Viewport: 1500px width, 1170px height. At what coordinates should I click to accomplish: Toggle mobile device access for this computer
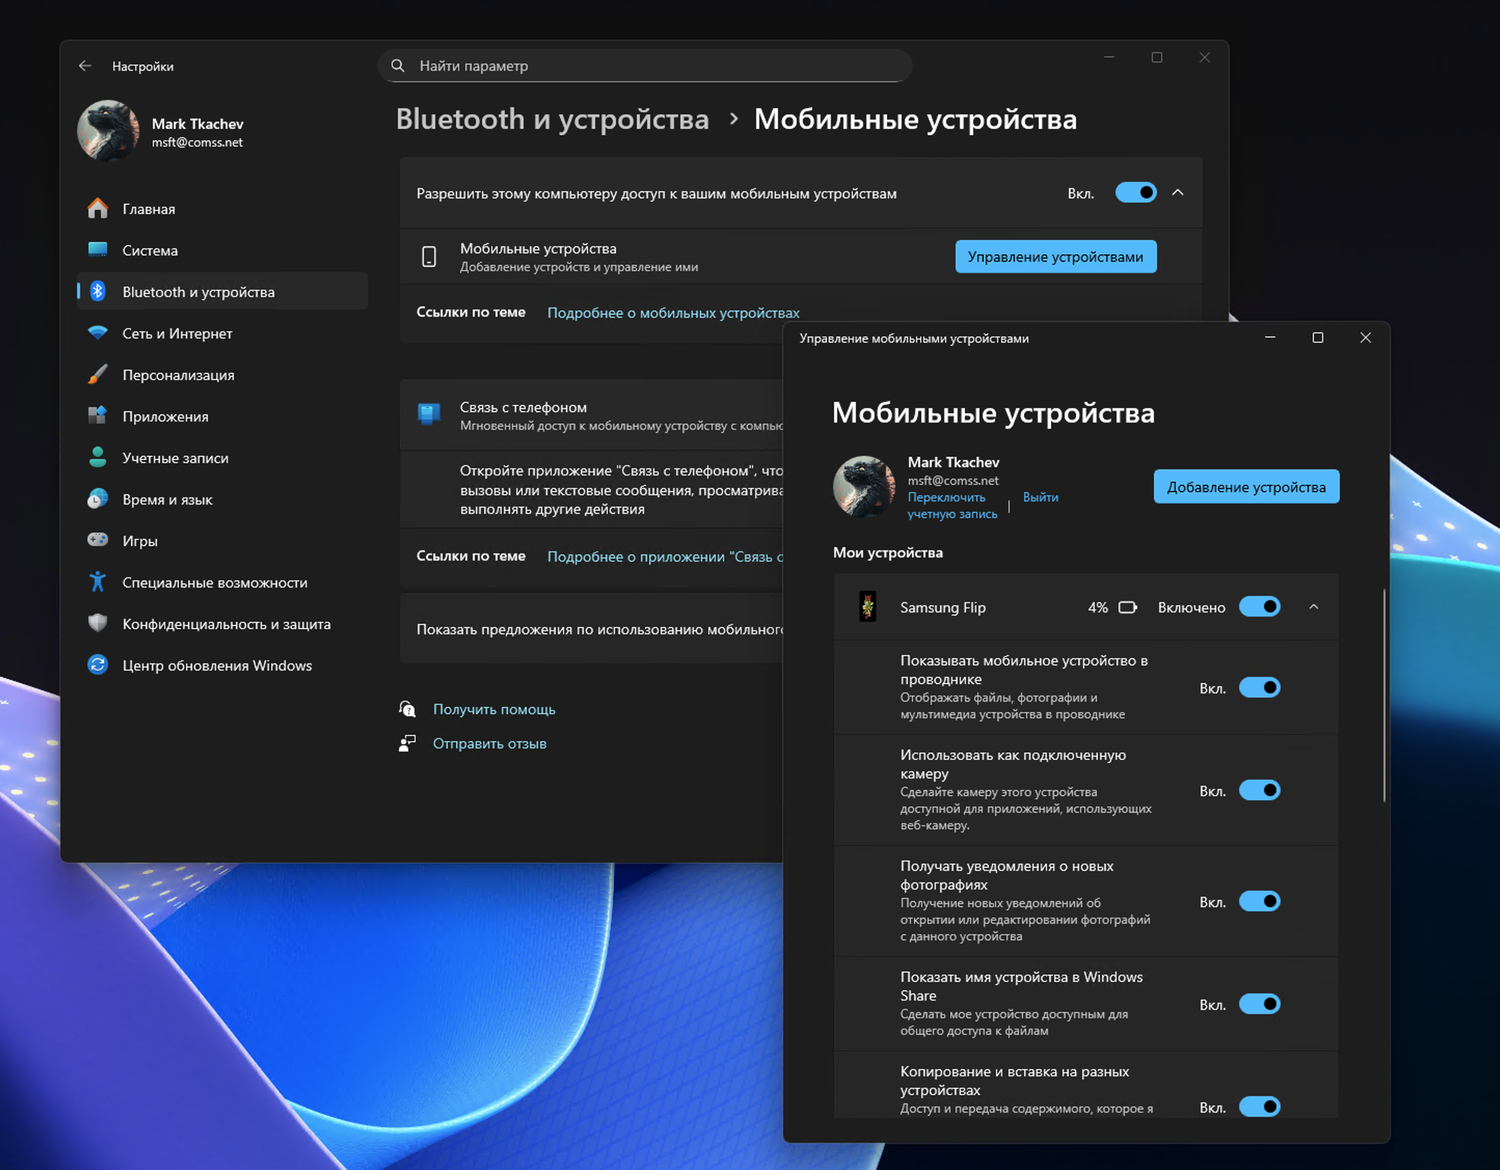pyautogui.click(x=1136, y=193)
